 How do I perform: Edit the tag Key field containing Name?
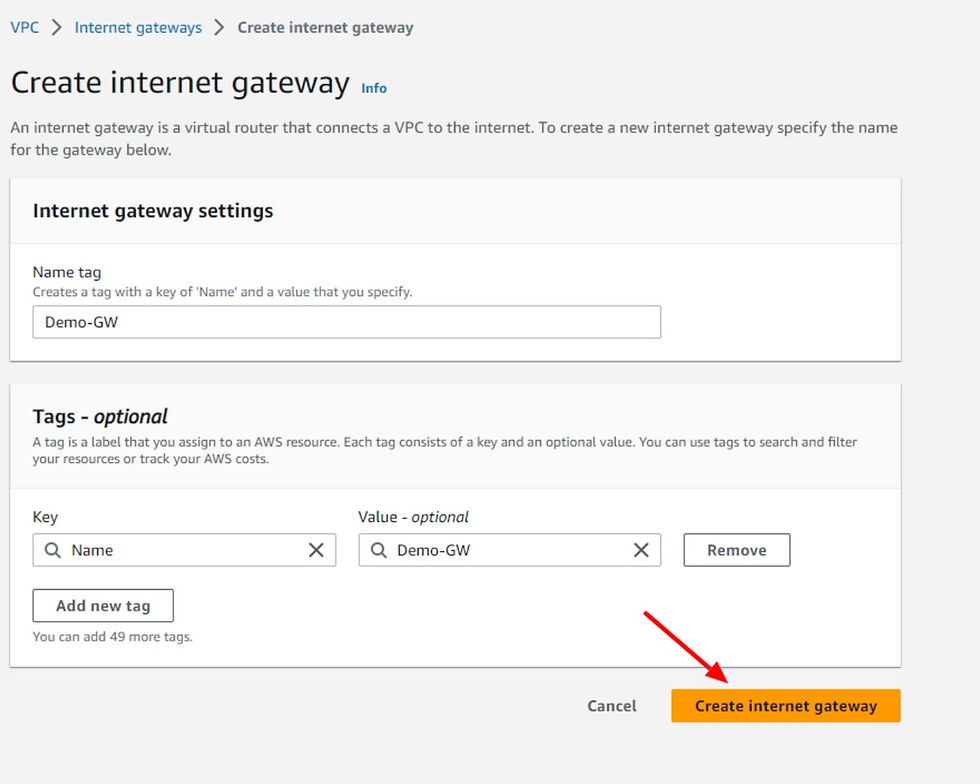(x=184, y=550)
